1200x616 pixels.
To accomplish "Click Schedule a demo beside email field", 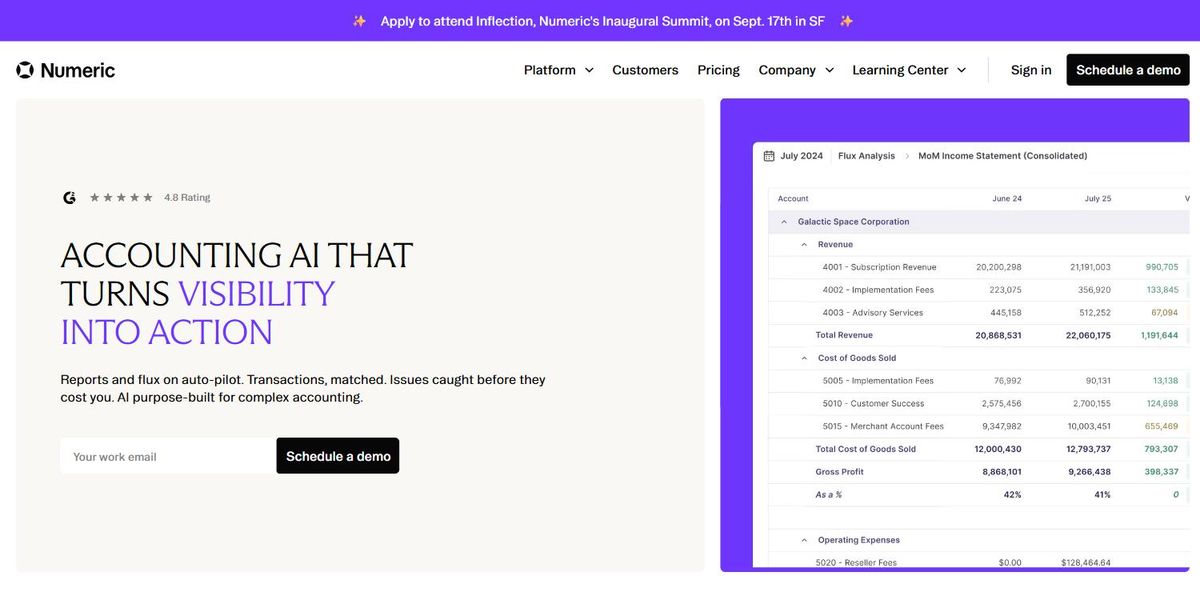I will tap(338, 456).
